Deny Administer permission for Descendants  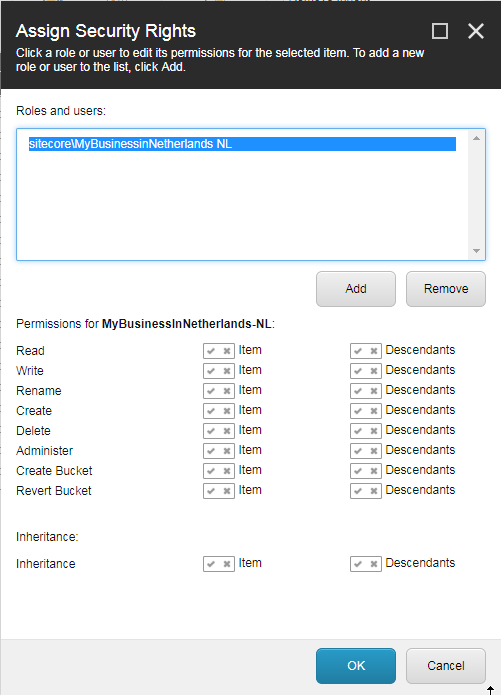coord(374,451)
